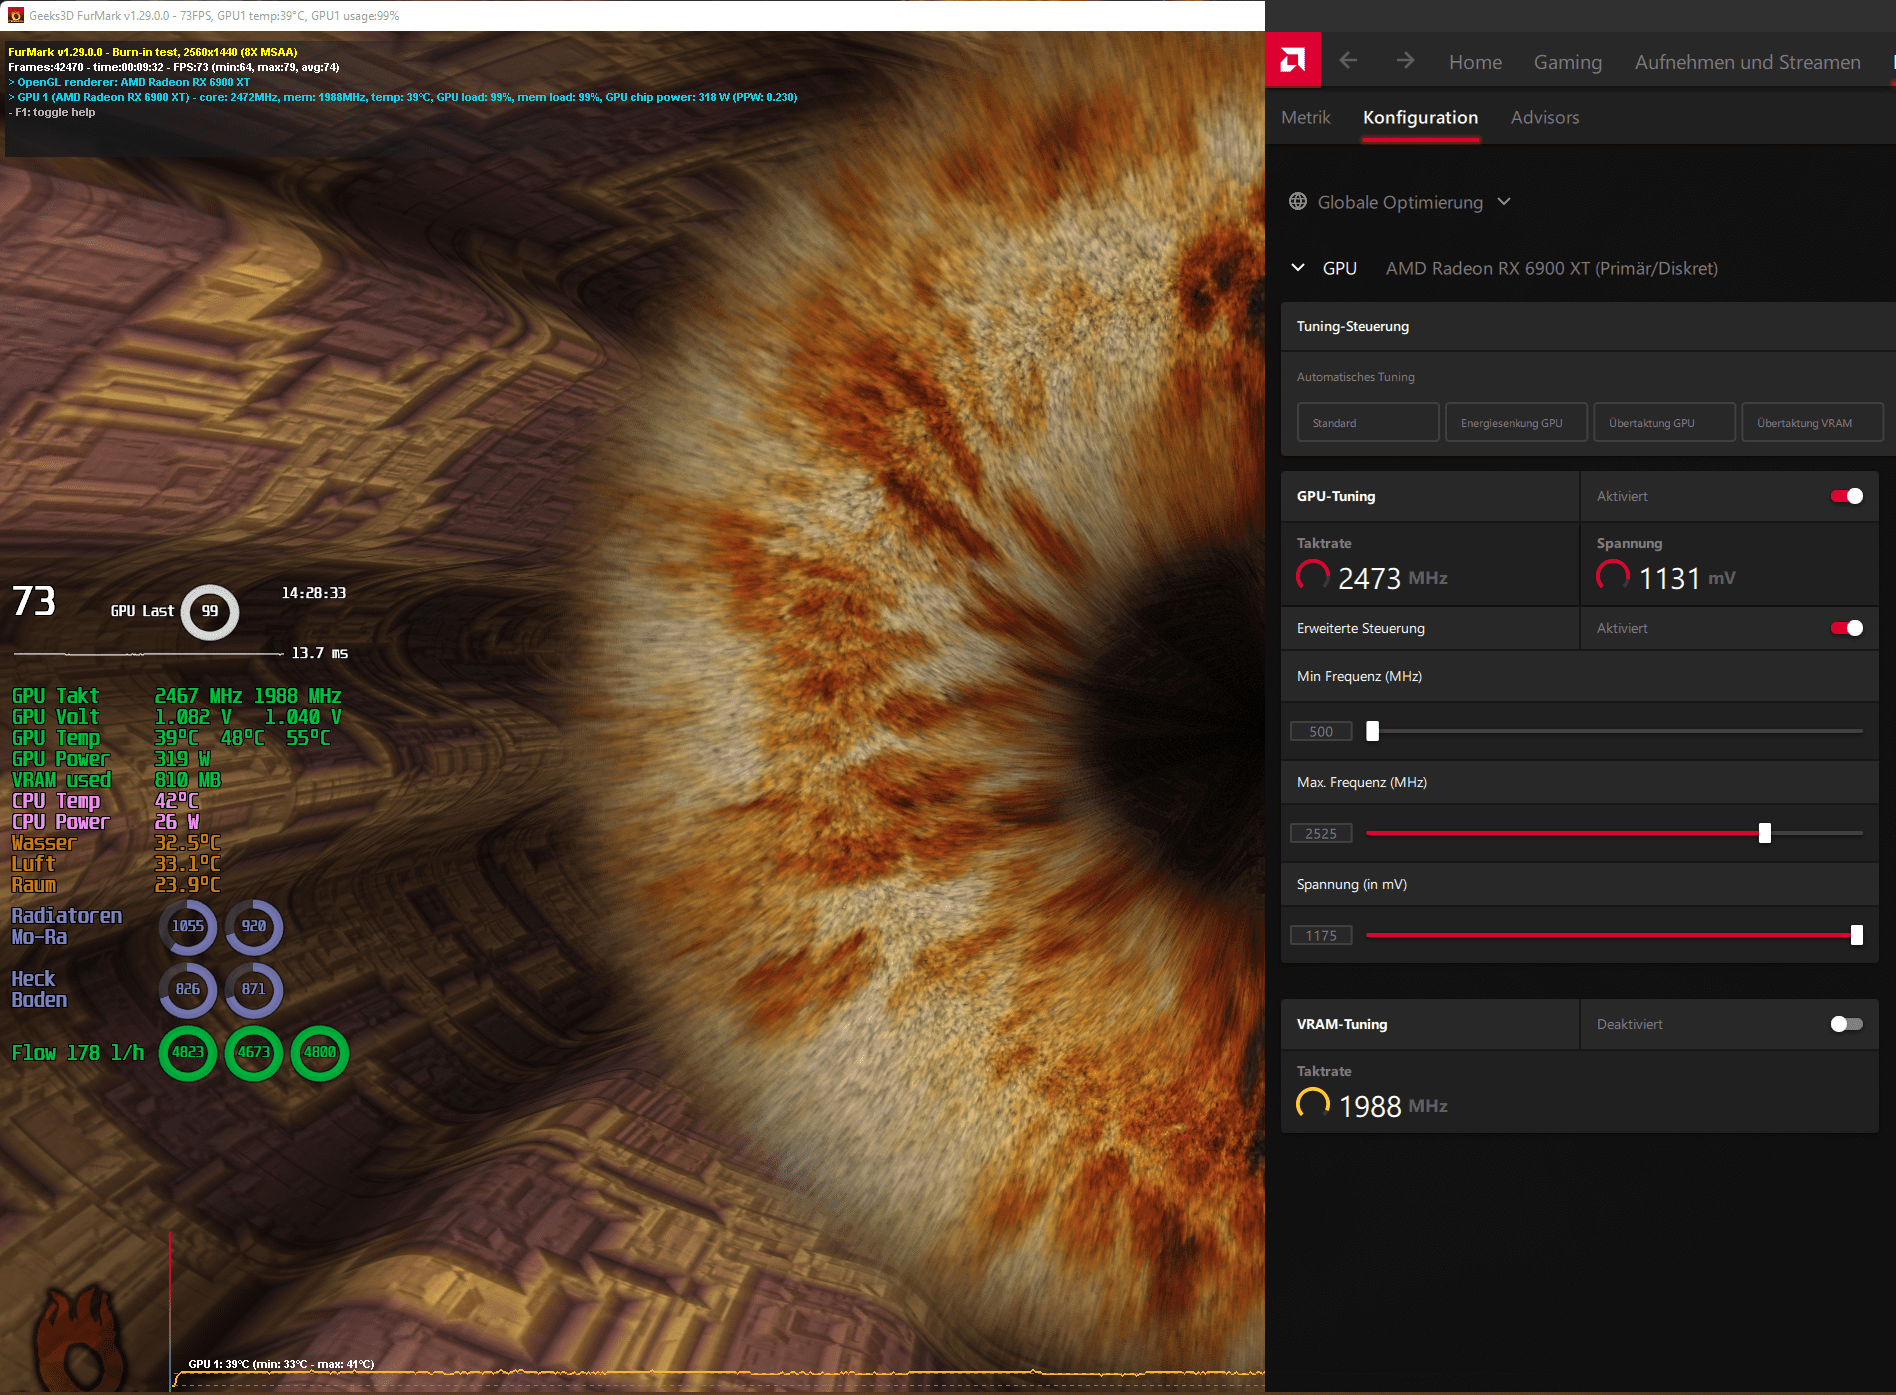The width and height of the screenshot is (1896, 1395).
Task: Click the VRAM Taktrate yellow dial
Action: 1313,1104
